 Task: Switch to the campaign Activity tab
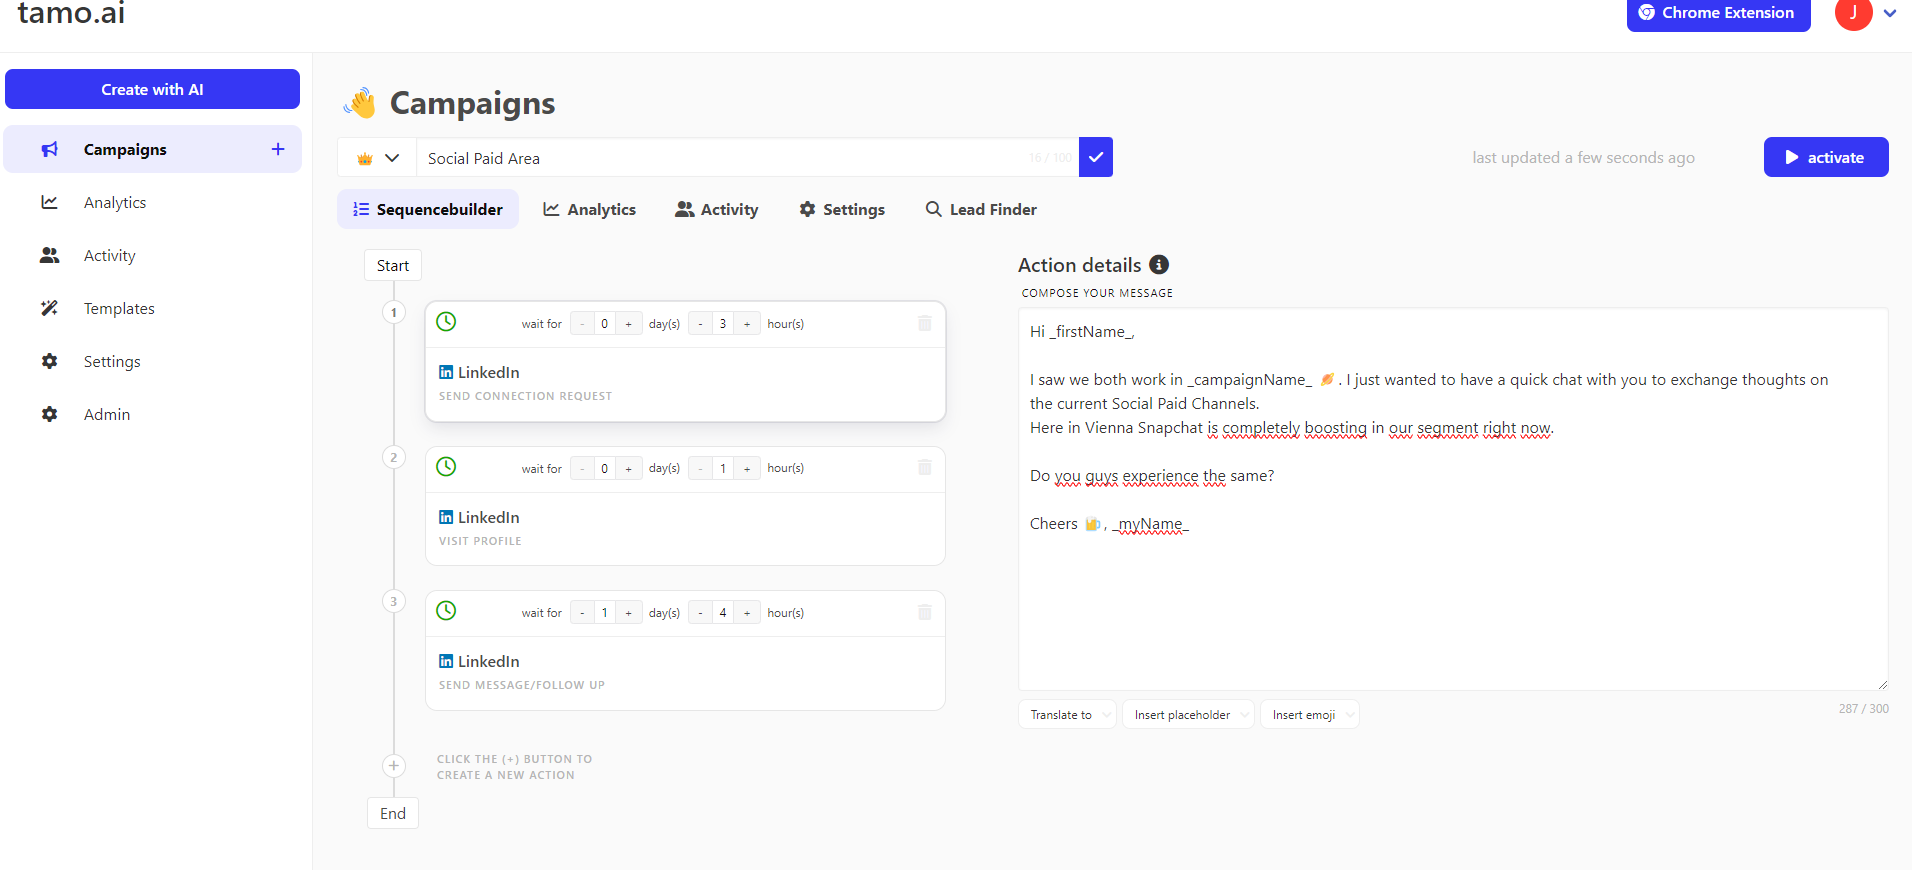[x=716, y=209]
